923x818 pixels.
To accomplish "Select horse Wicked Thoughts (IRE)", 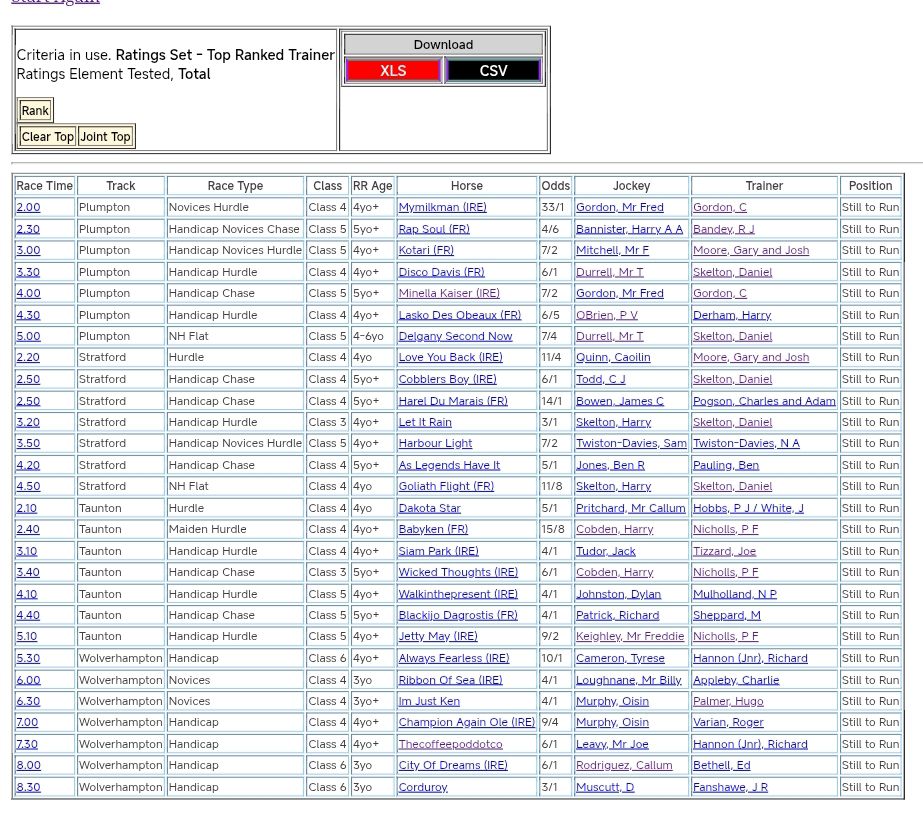I will 458,573.
